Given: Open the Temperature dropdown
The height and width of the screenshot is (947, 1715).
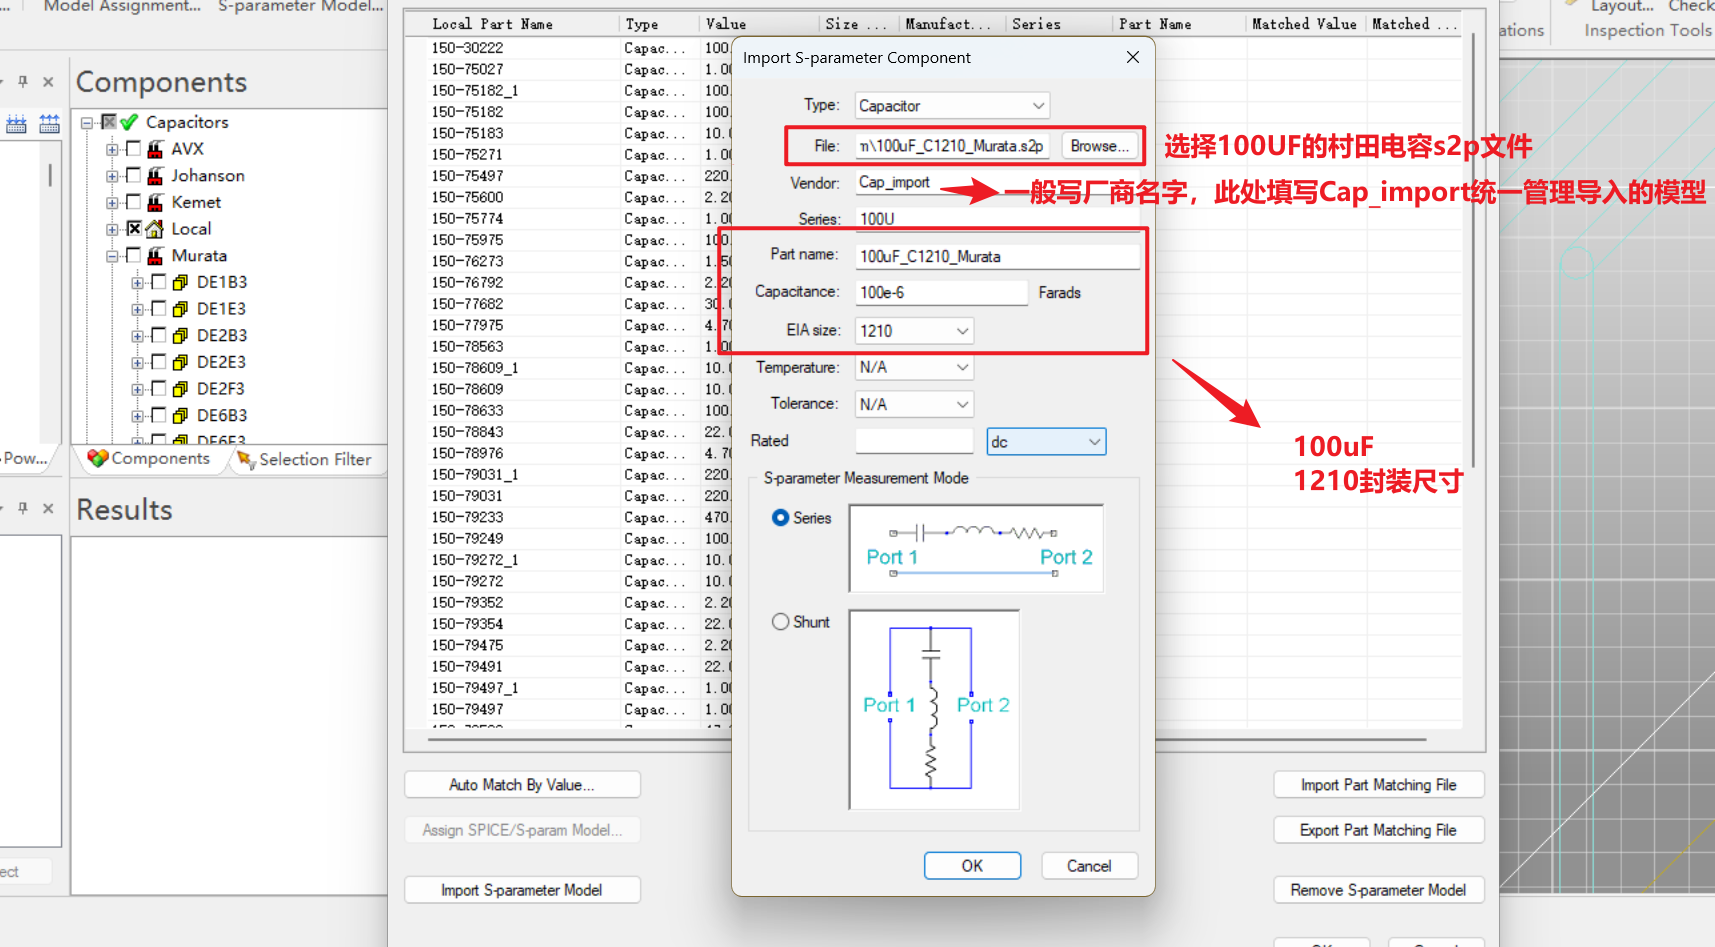Looking at the screenshot, I should point(913,368).
